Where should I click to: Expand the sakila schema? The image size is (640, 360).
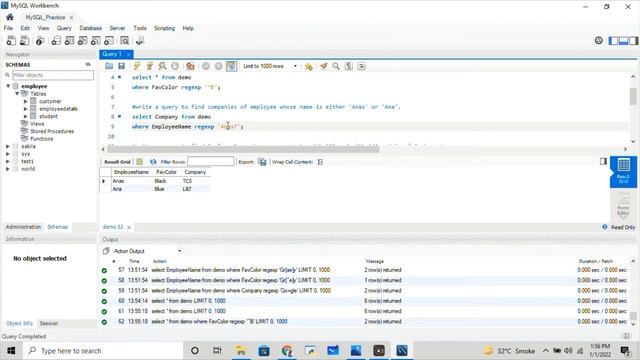[8, 146]
